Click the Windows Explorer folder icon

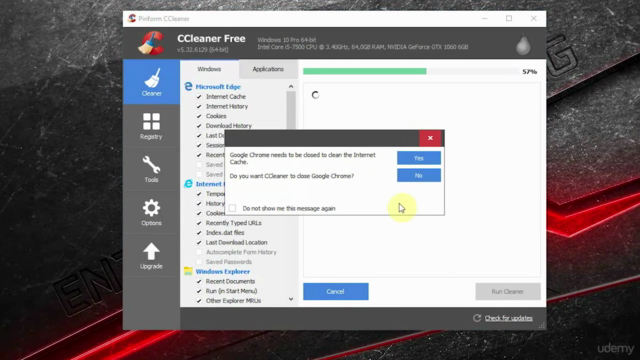188,271
